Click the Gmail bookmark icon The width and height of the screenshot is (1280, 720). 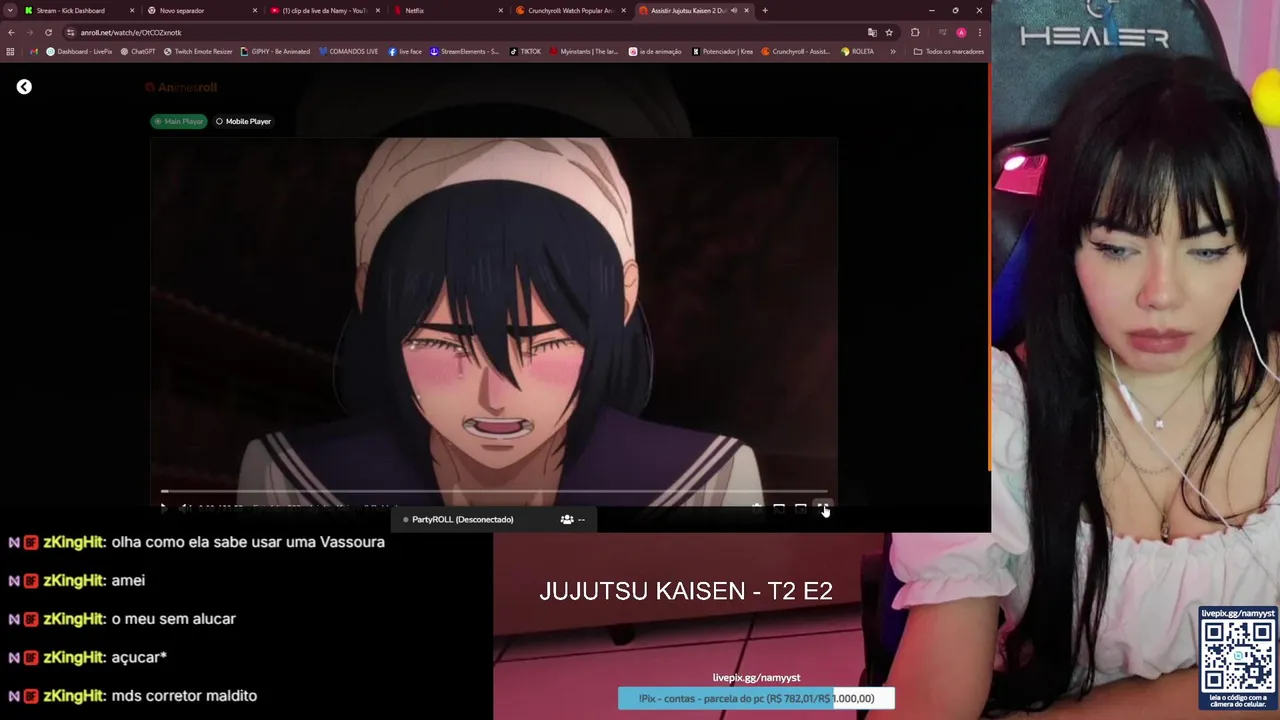pos(33,51)
